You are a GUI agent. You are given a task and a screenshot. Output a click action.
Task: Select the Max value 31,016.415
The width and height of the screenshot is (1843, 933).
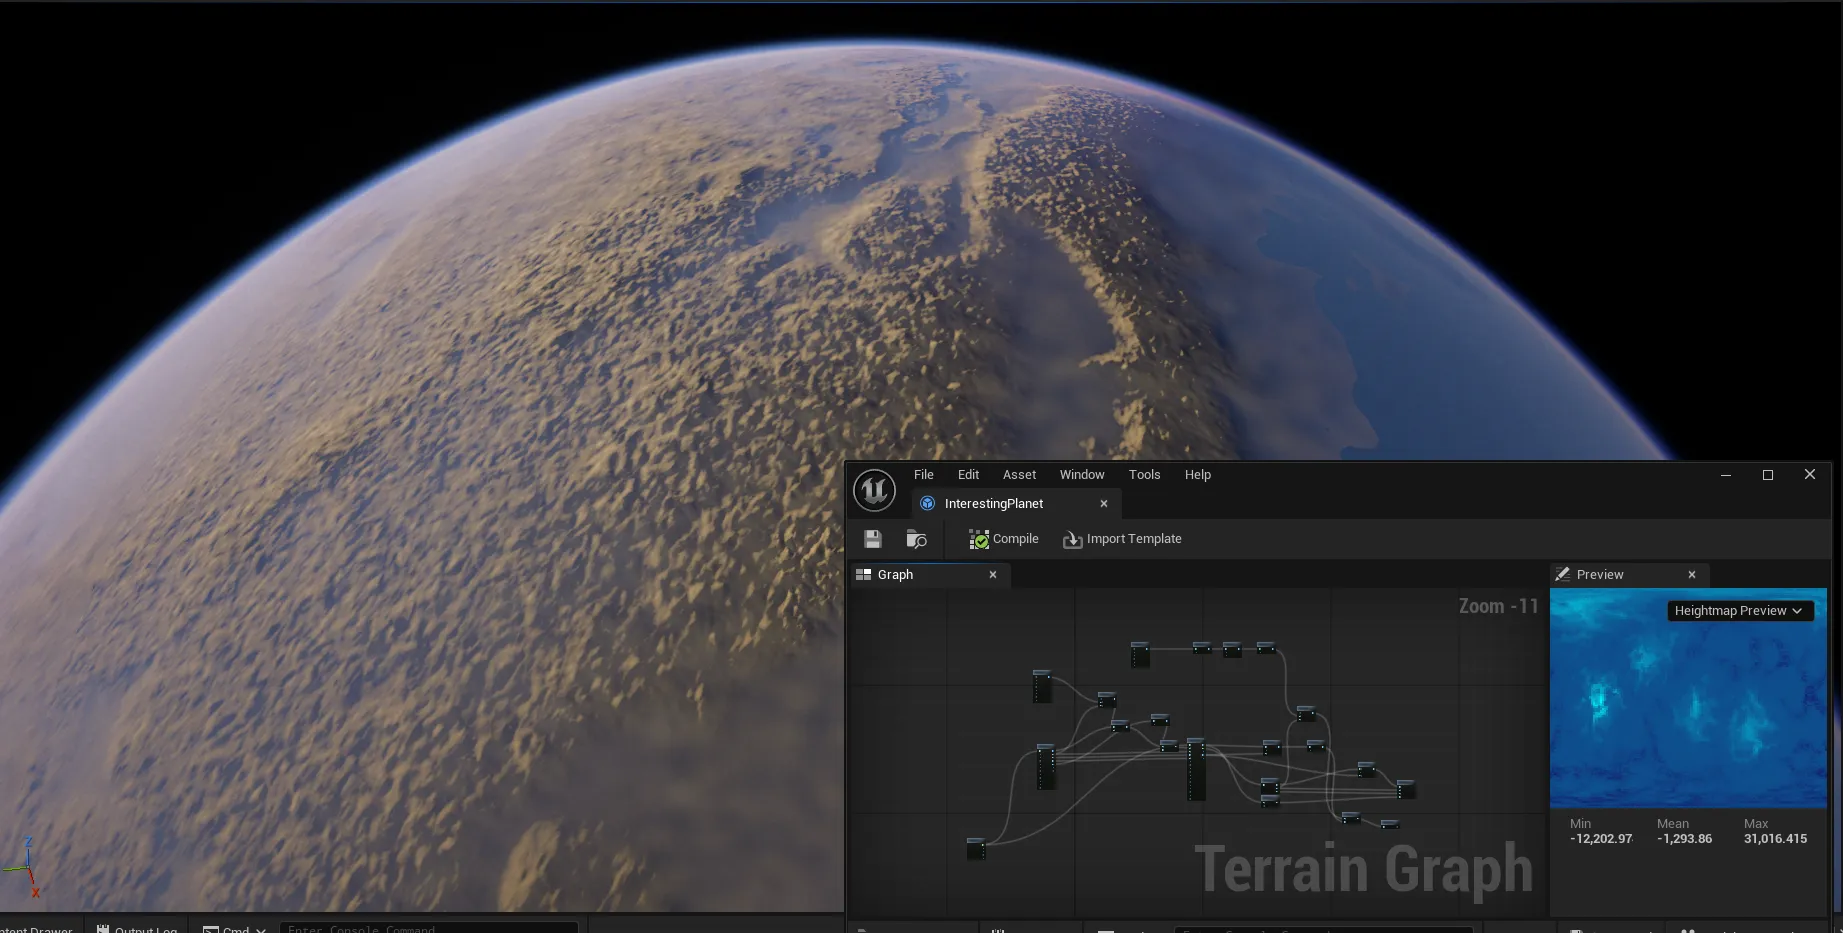pos(1775,839)
